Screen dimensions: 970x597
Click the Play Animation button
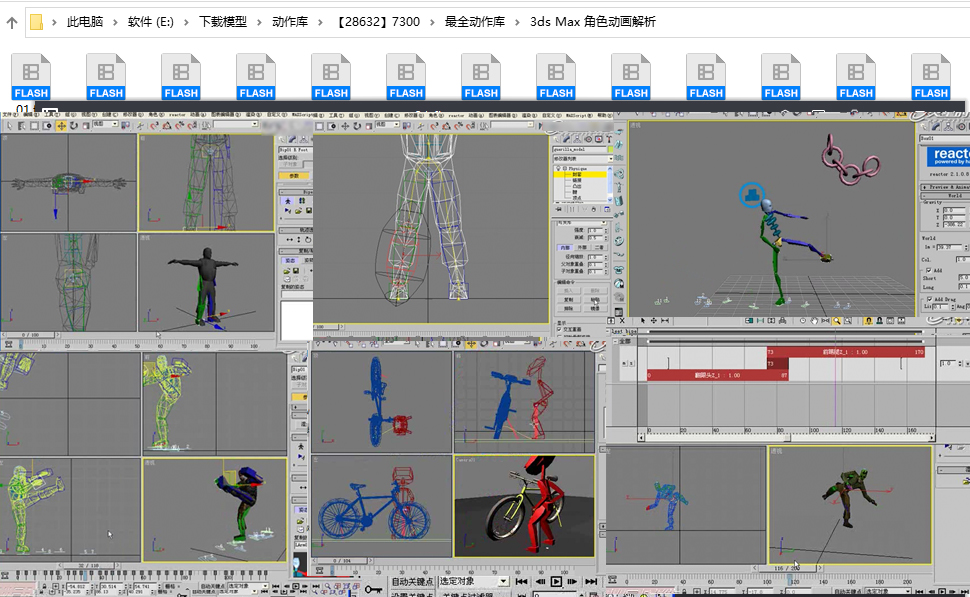555,582
